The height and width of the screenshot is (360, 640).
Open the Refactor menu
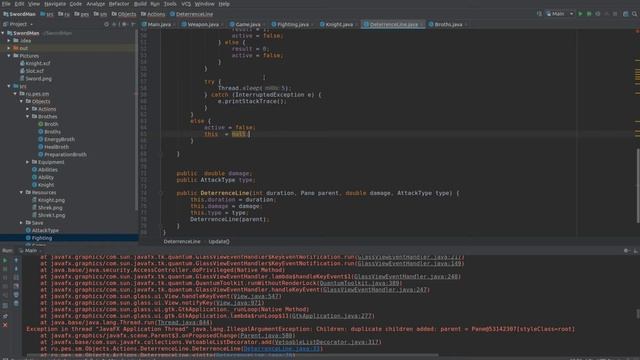click(119, 4)
